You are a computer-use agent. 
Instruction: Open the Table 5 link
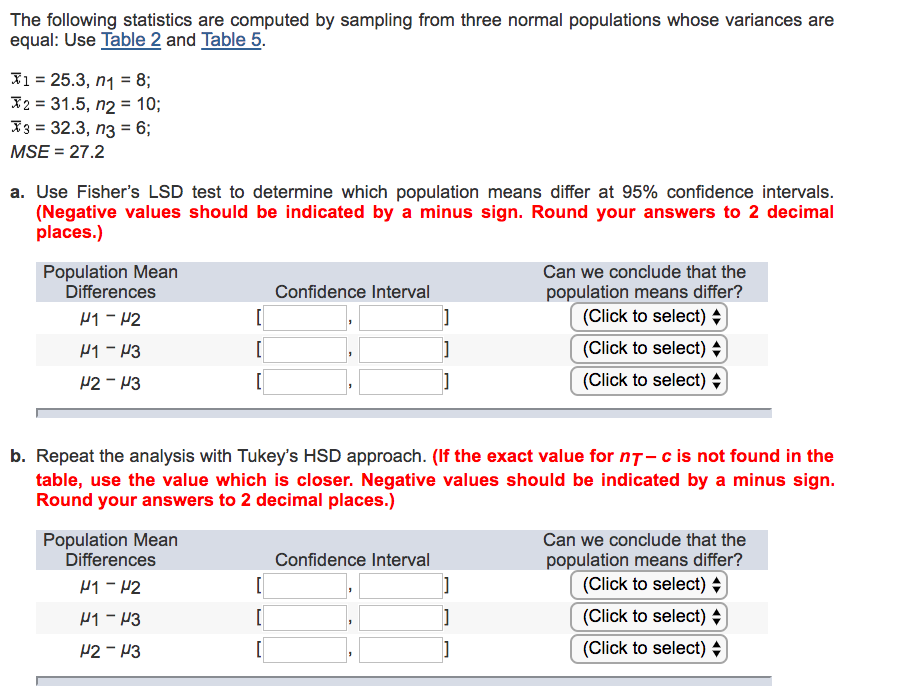pos(230,40)
